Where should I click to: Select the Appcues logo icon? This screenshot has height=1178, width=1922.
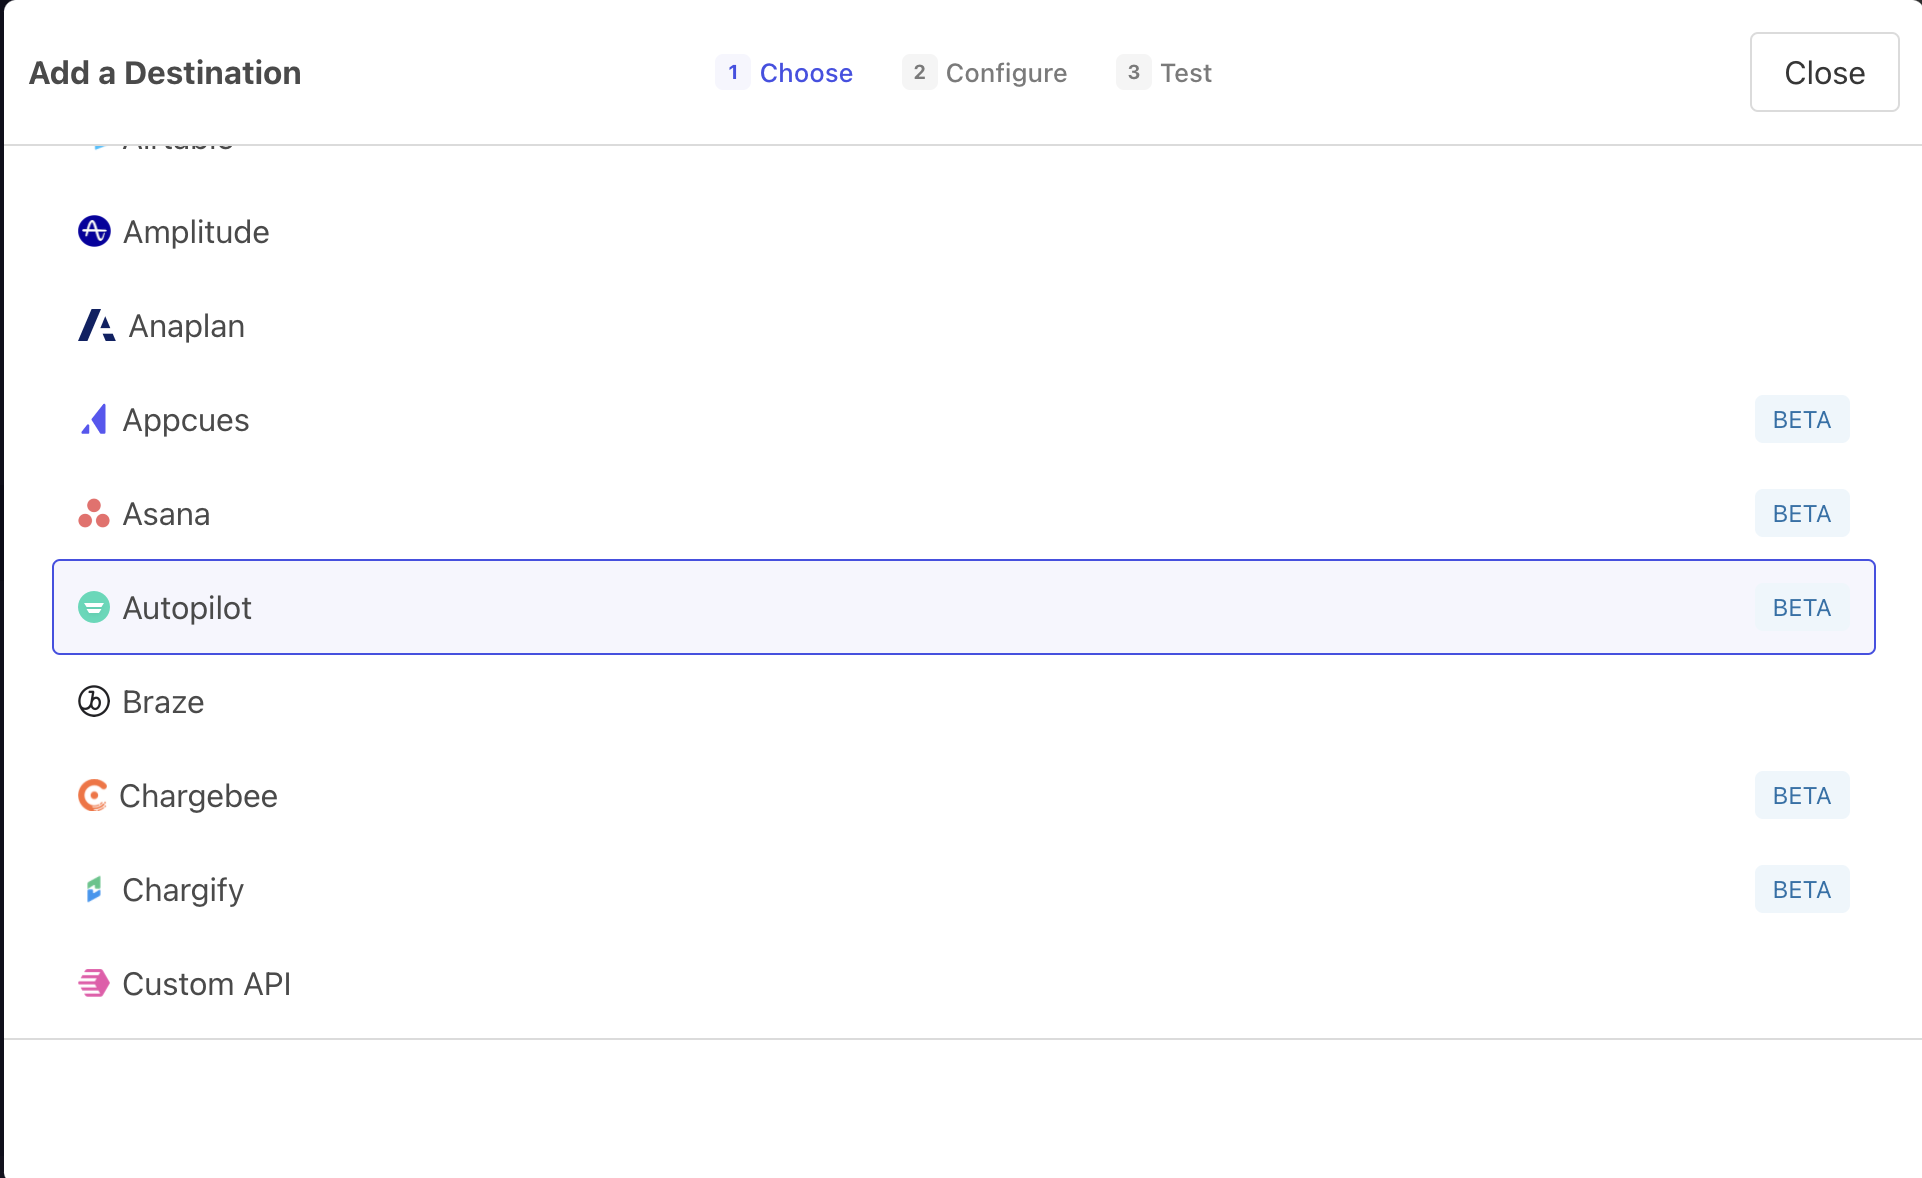tap(94, 420)
